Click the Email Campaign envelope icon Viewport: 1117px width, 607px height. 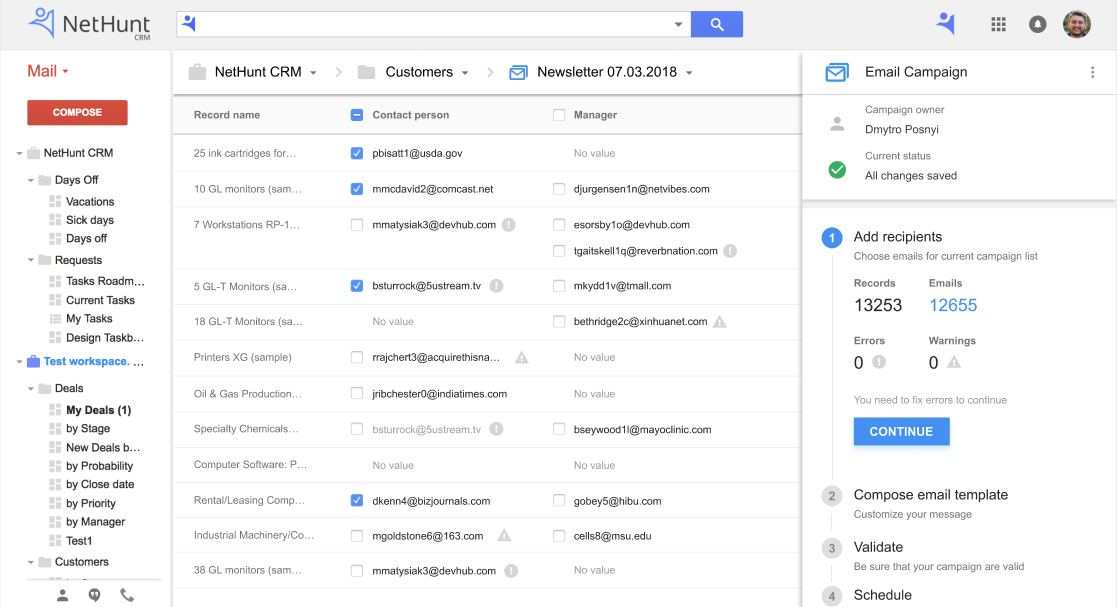coord(837,72)
